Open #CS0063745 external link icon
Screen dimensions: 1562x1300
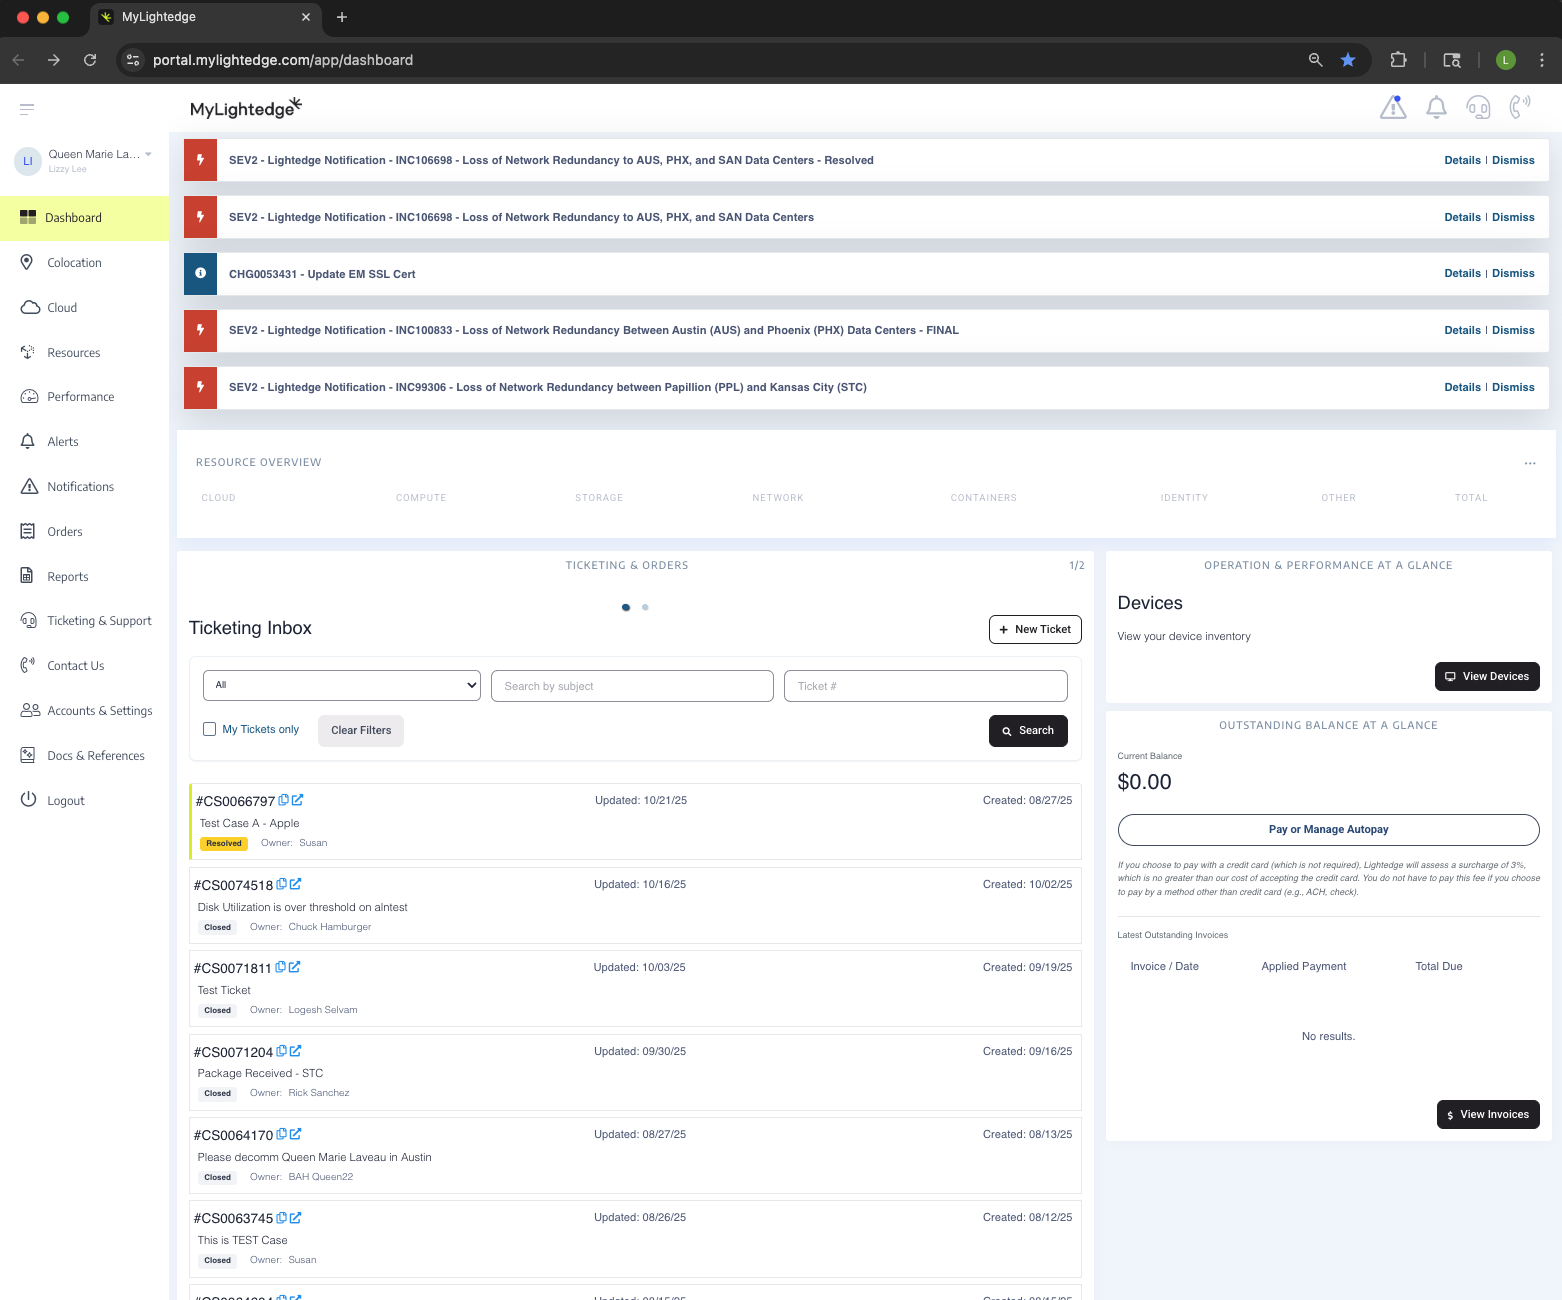[296, 1218]
